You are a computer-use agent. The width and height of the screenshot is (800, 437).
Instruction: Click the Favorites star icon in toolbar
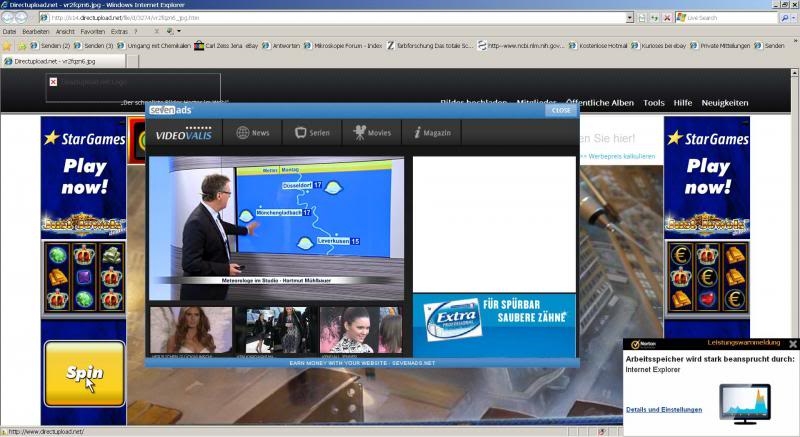point(7,46)
